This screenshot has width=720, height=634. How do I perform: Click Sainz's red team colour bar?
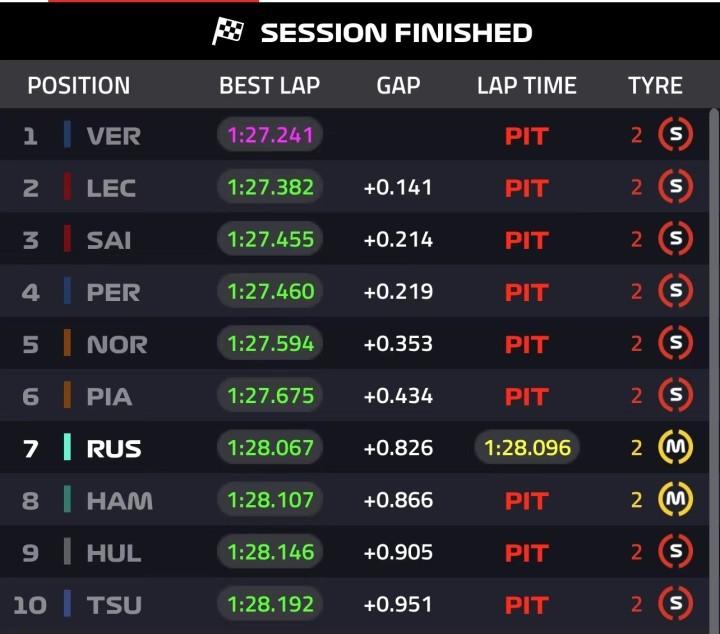click(x=67, y=239)
